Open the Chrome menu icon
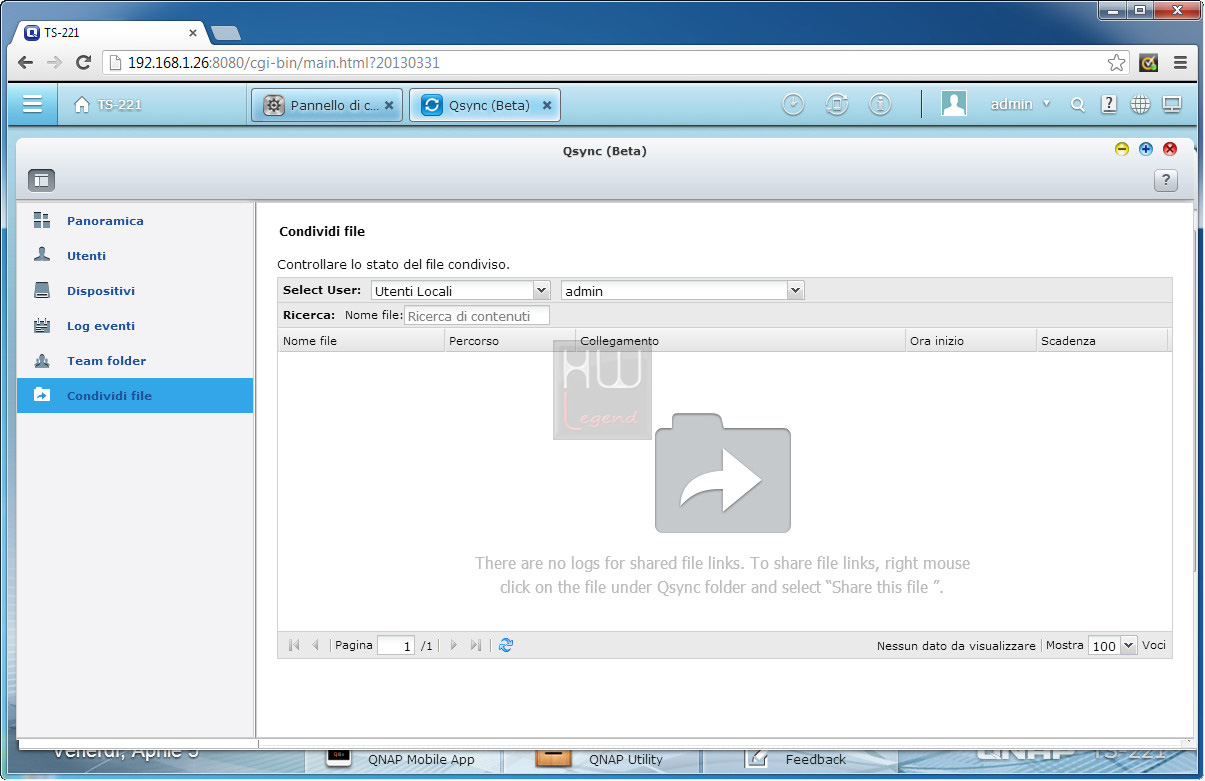The image size is (1205, 781). point(1180,63)
